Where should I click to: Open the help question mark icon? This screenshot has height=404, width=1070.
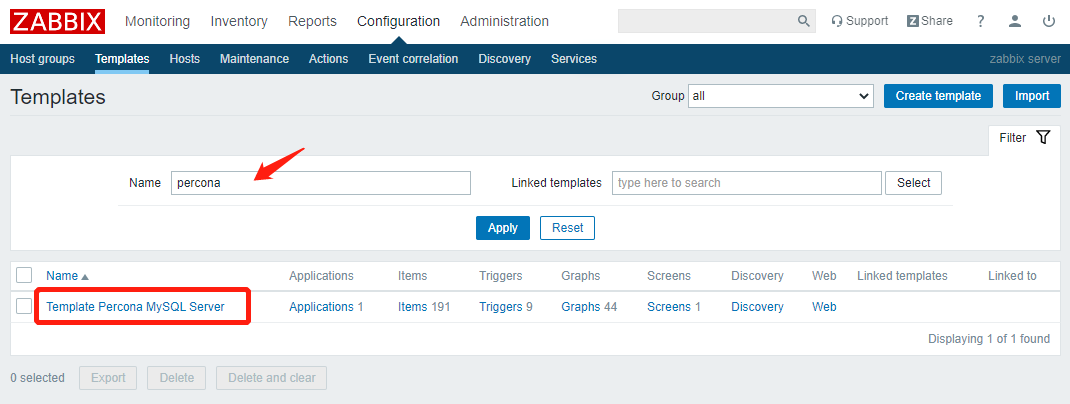[980, 21]
